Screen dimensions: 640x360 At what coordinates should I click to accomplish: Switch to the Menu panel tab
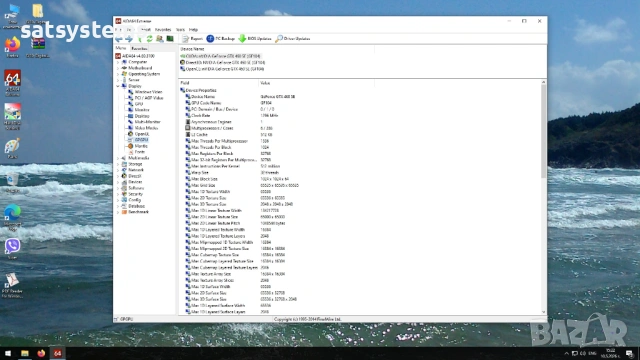pyautogui.click(x=121, y=48)
